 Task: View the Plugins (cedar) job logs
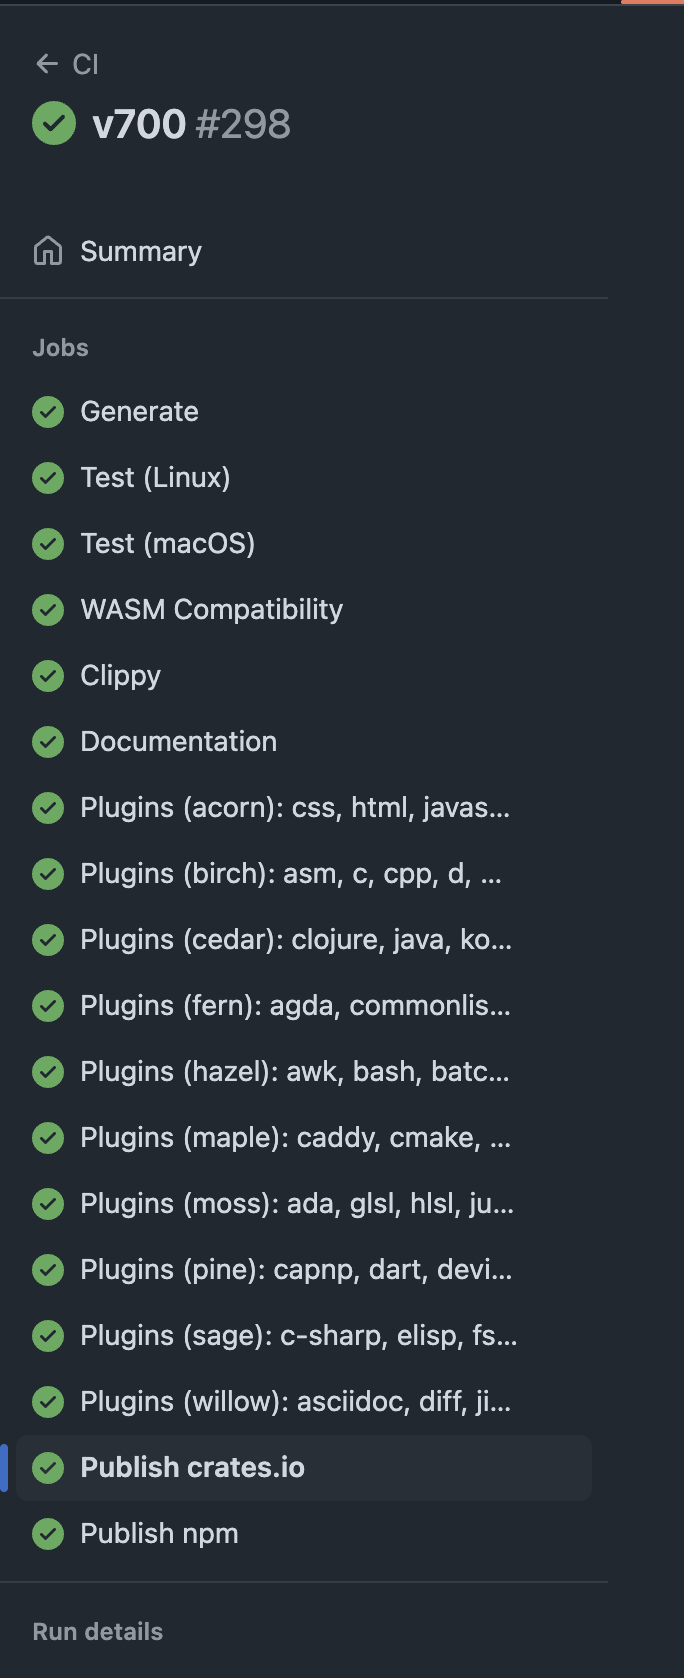(296, 939)
